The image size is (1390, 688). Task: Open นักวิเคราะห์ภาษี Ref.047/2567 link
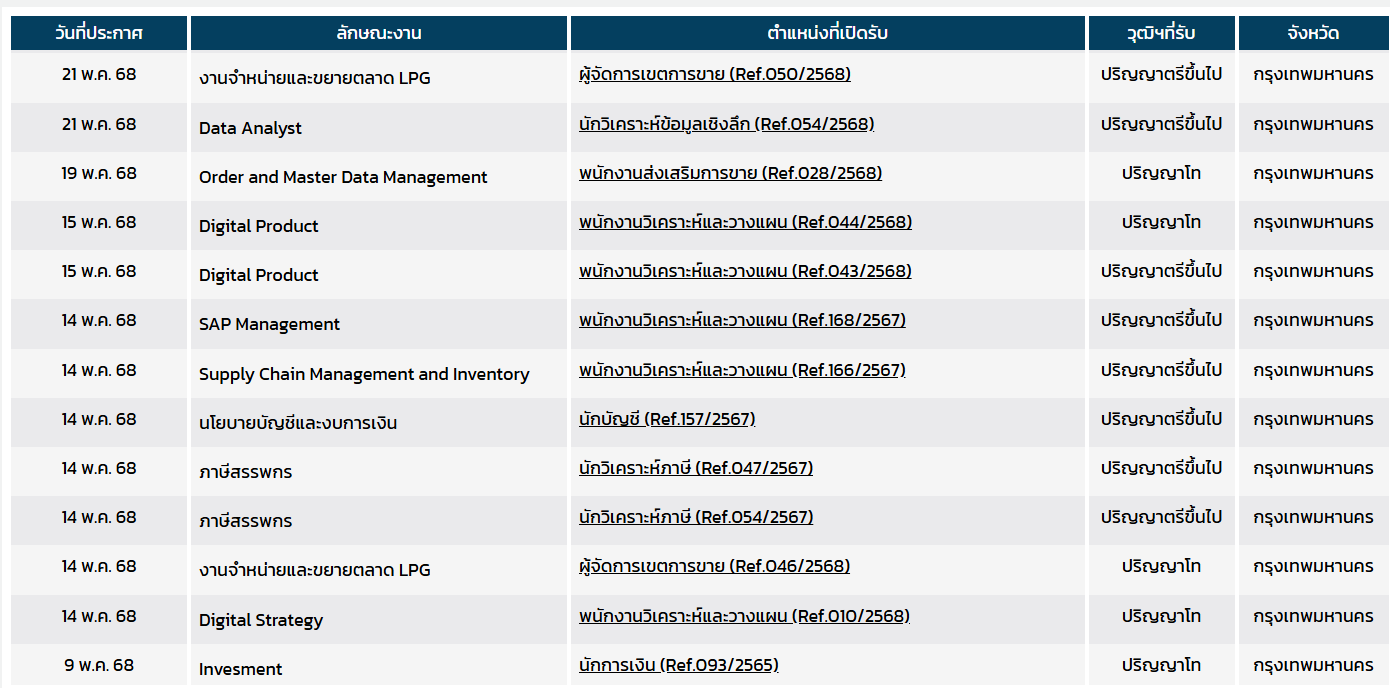(x=696, y=468)
